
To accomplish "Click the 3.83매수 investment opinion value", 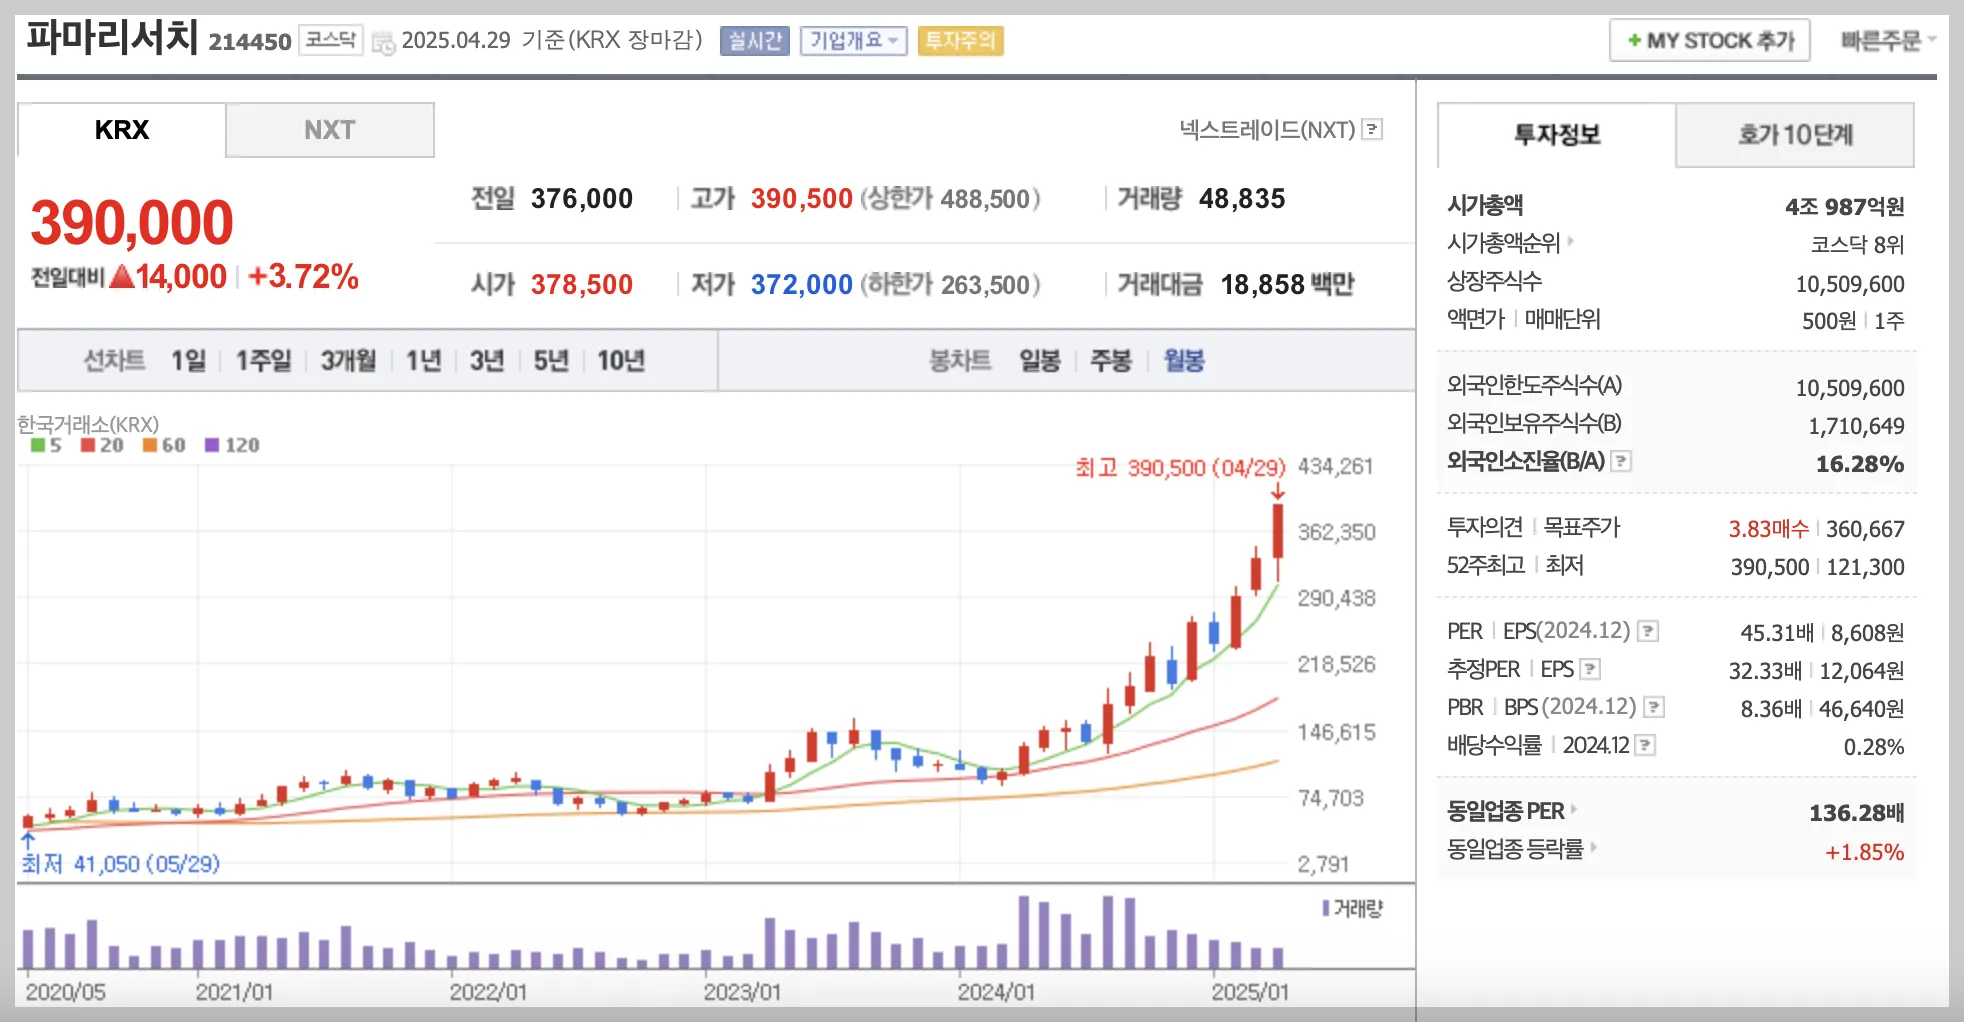I will pos(1769,528).
